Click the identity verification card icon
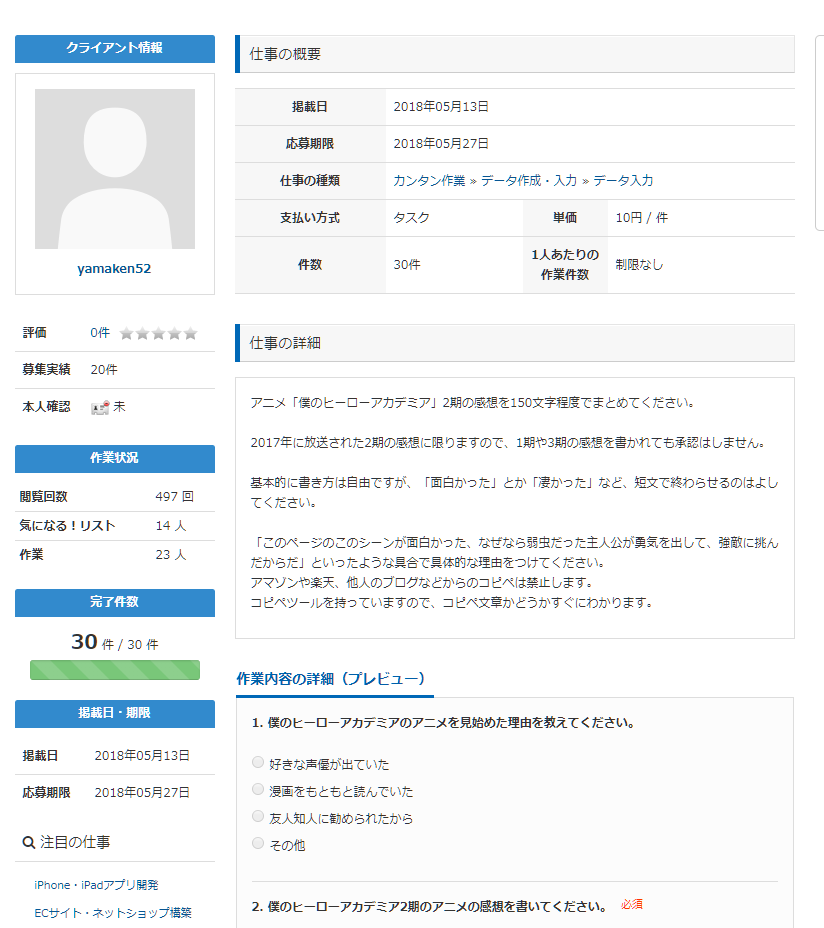824x928 pixels. pyautogui.click(x=99, y=407)
